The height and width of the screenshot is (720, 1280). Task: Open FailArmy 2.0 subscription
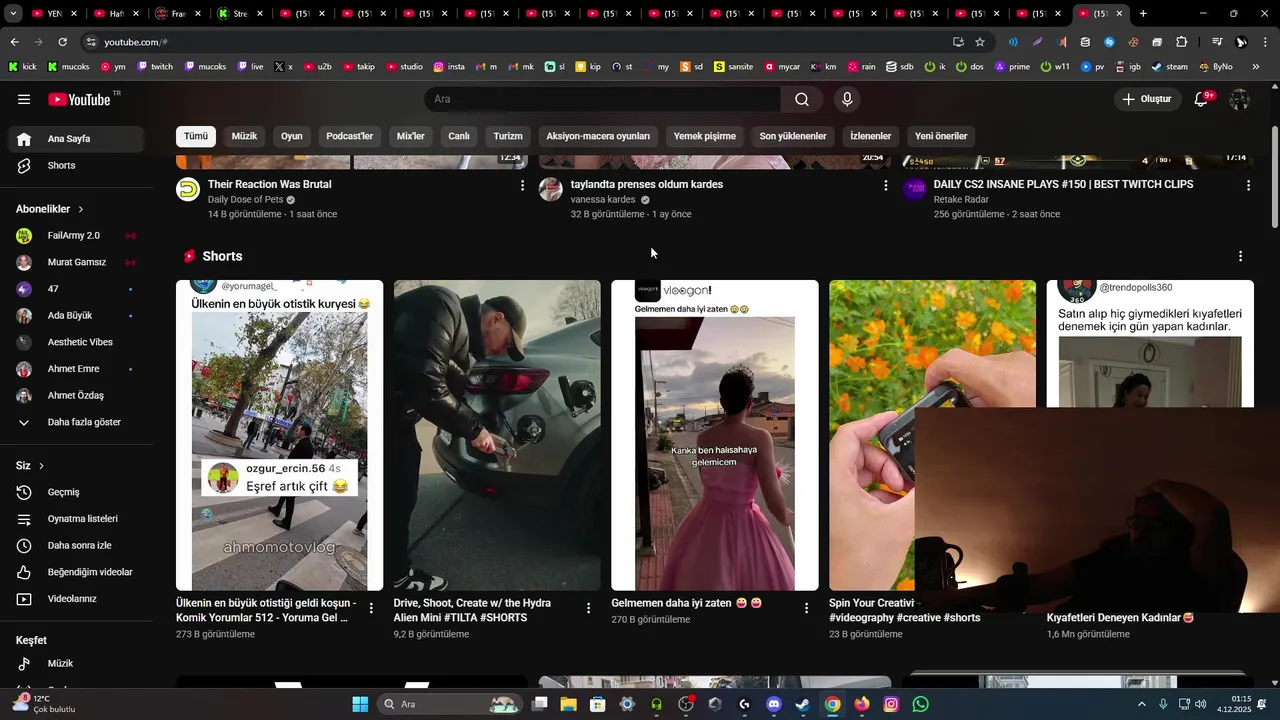pyautogui.click(x=77, y=236)
